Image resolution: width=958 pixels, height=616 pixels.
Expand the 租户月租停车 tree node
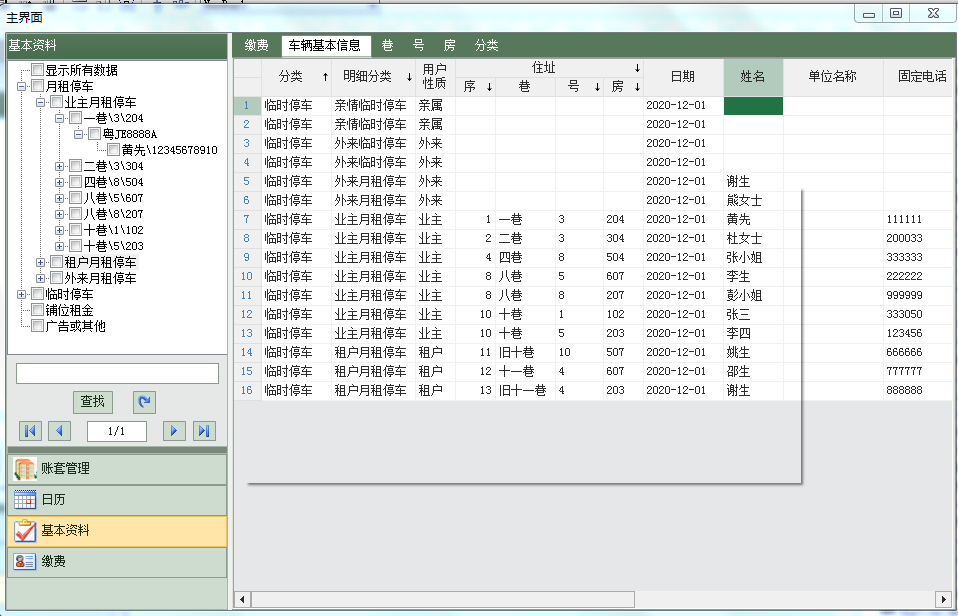tap(40, 262)
